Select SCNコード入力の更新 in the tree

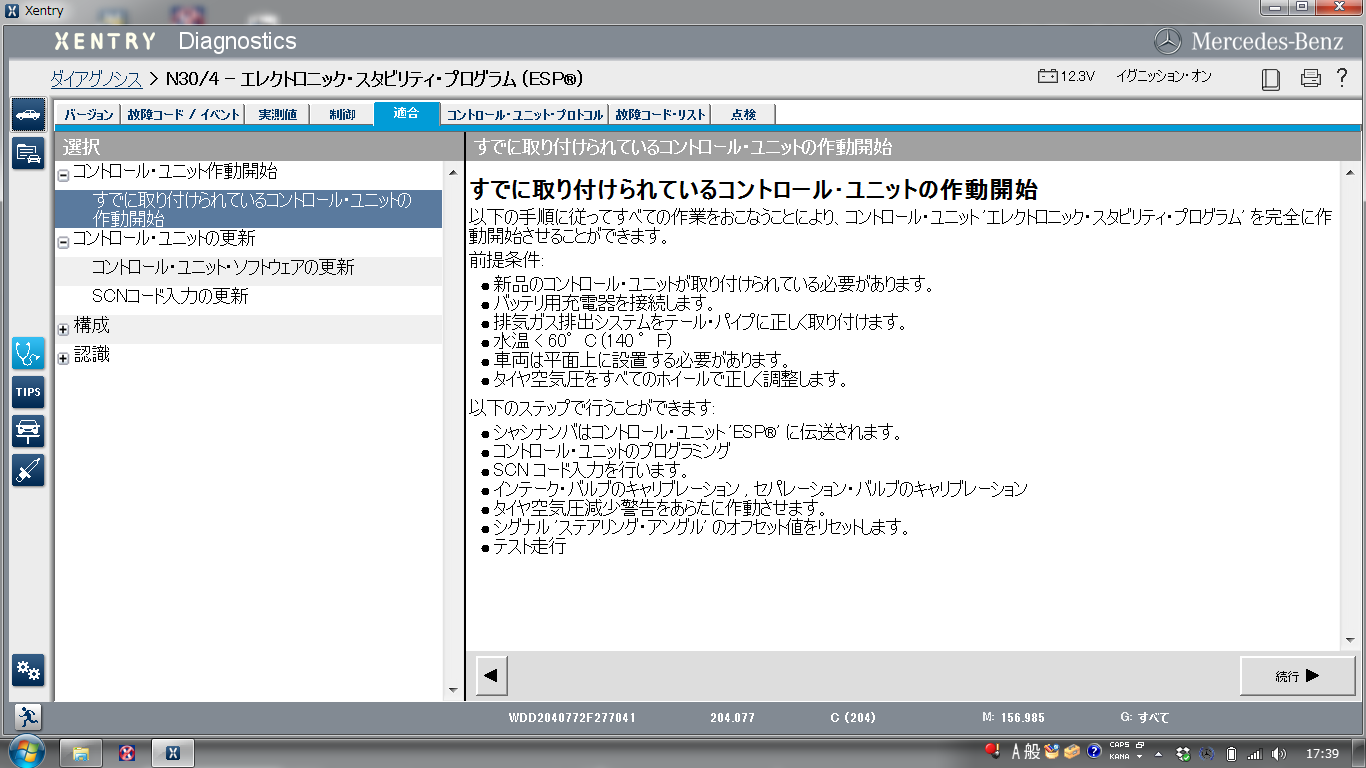170,297
